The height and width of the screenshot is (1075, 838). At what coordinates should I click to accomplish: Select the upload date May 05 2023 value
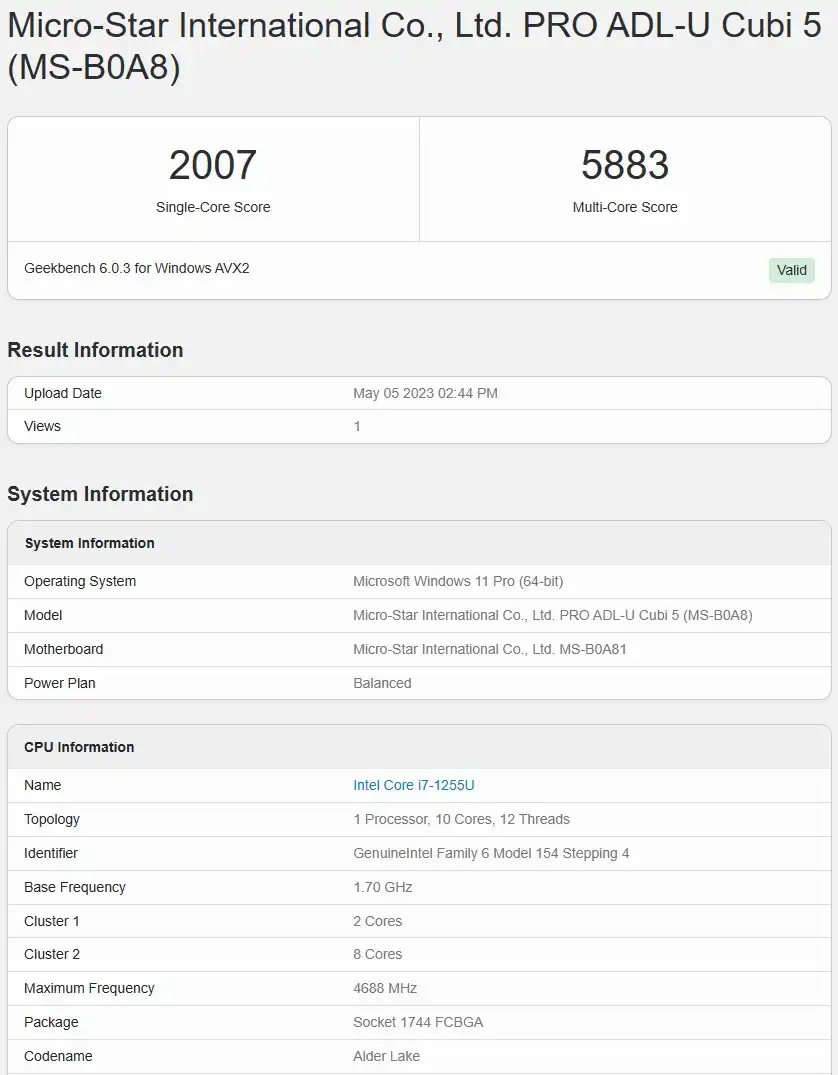pyautogui.click(x=425, y=393)
